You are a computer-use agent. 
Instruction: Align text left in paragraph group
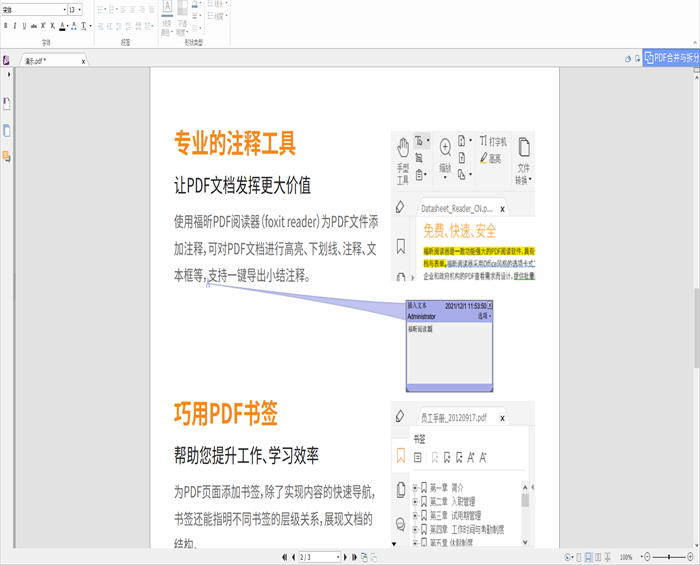pyautogui.click(x=123, y=9)
